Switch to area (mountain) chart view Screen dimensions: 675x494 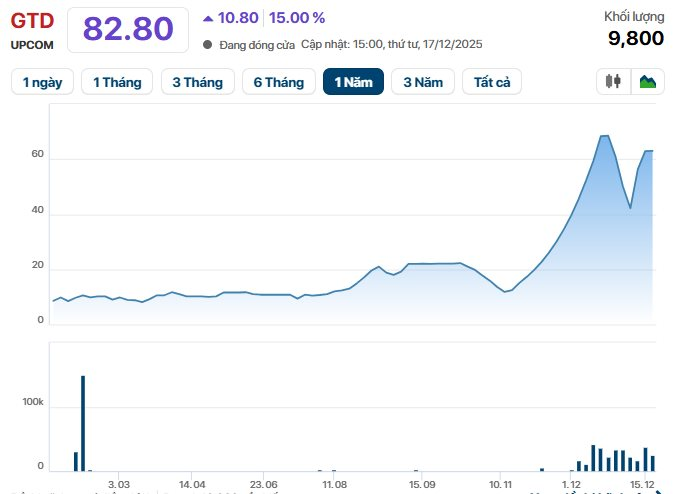(x=648, y=82)
